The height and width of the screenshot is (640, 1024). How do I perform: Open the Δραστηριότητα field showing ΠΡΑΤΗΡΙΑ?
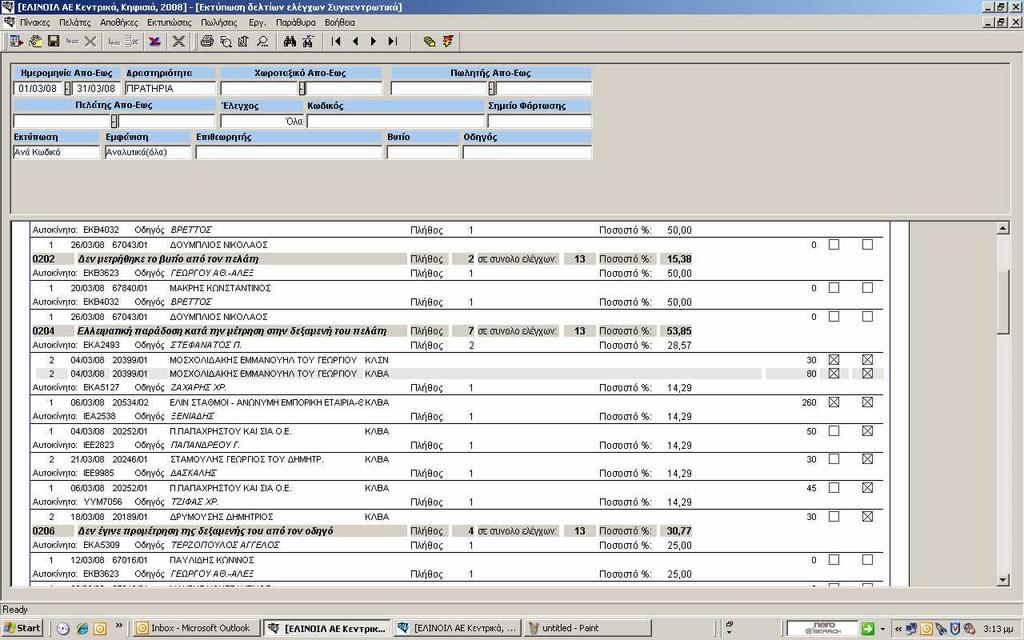170,88
